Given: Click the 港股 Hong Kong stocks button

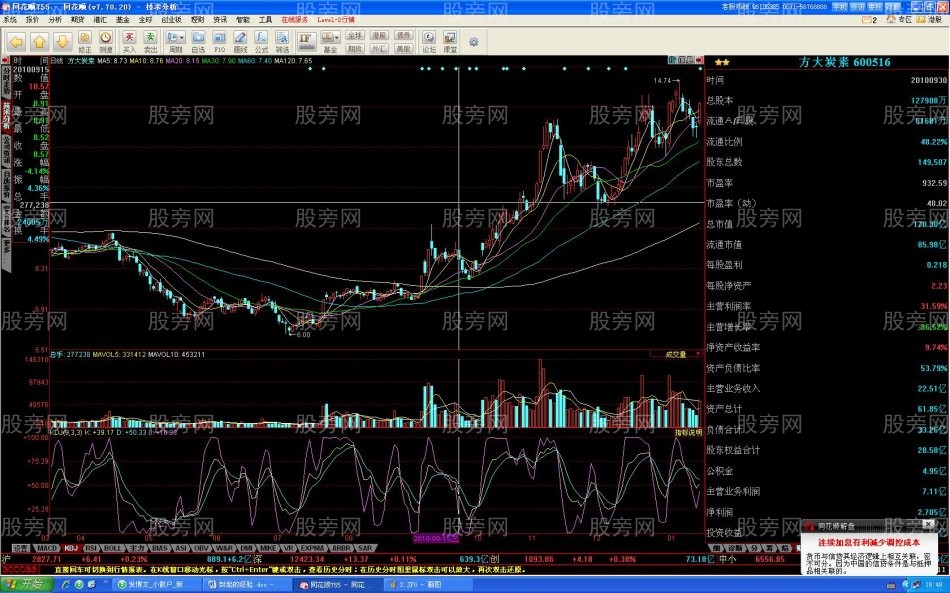Looking at the screenshot, I should coord(379,36).
